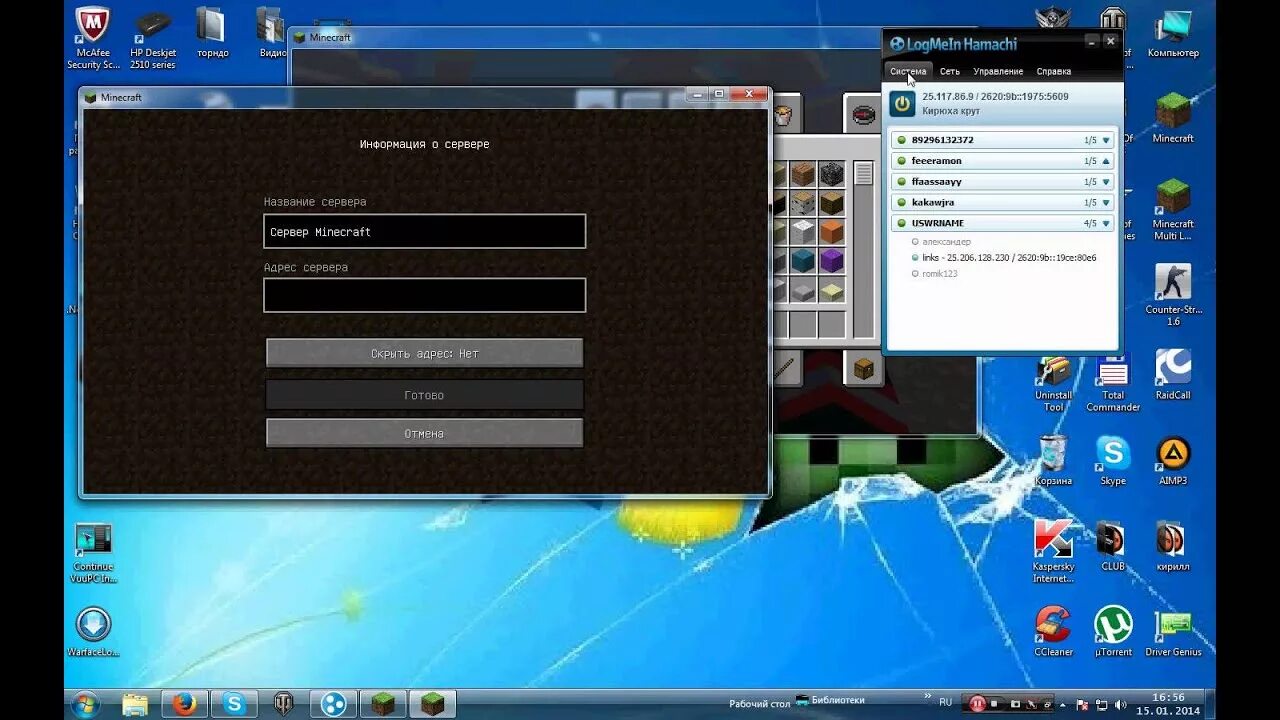This screenshot has width=1280, height=720.
Task: Open the µTorrent desktop shortcut
Action: tap(1113, 631)
